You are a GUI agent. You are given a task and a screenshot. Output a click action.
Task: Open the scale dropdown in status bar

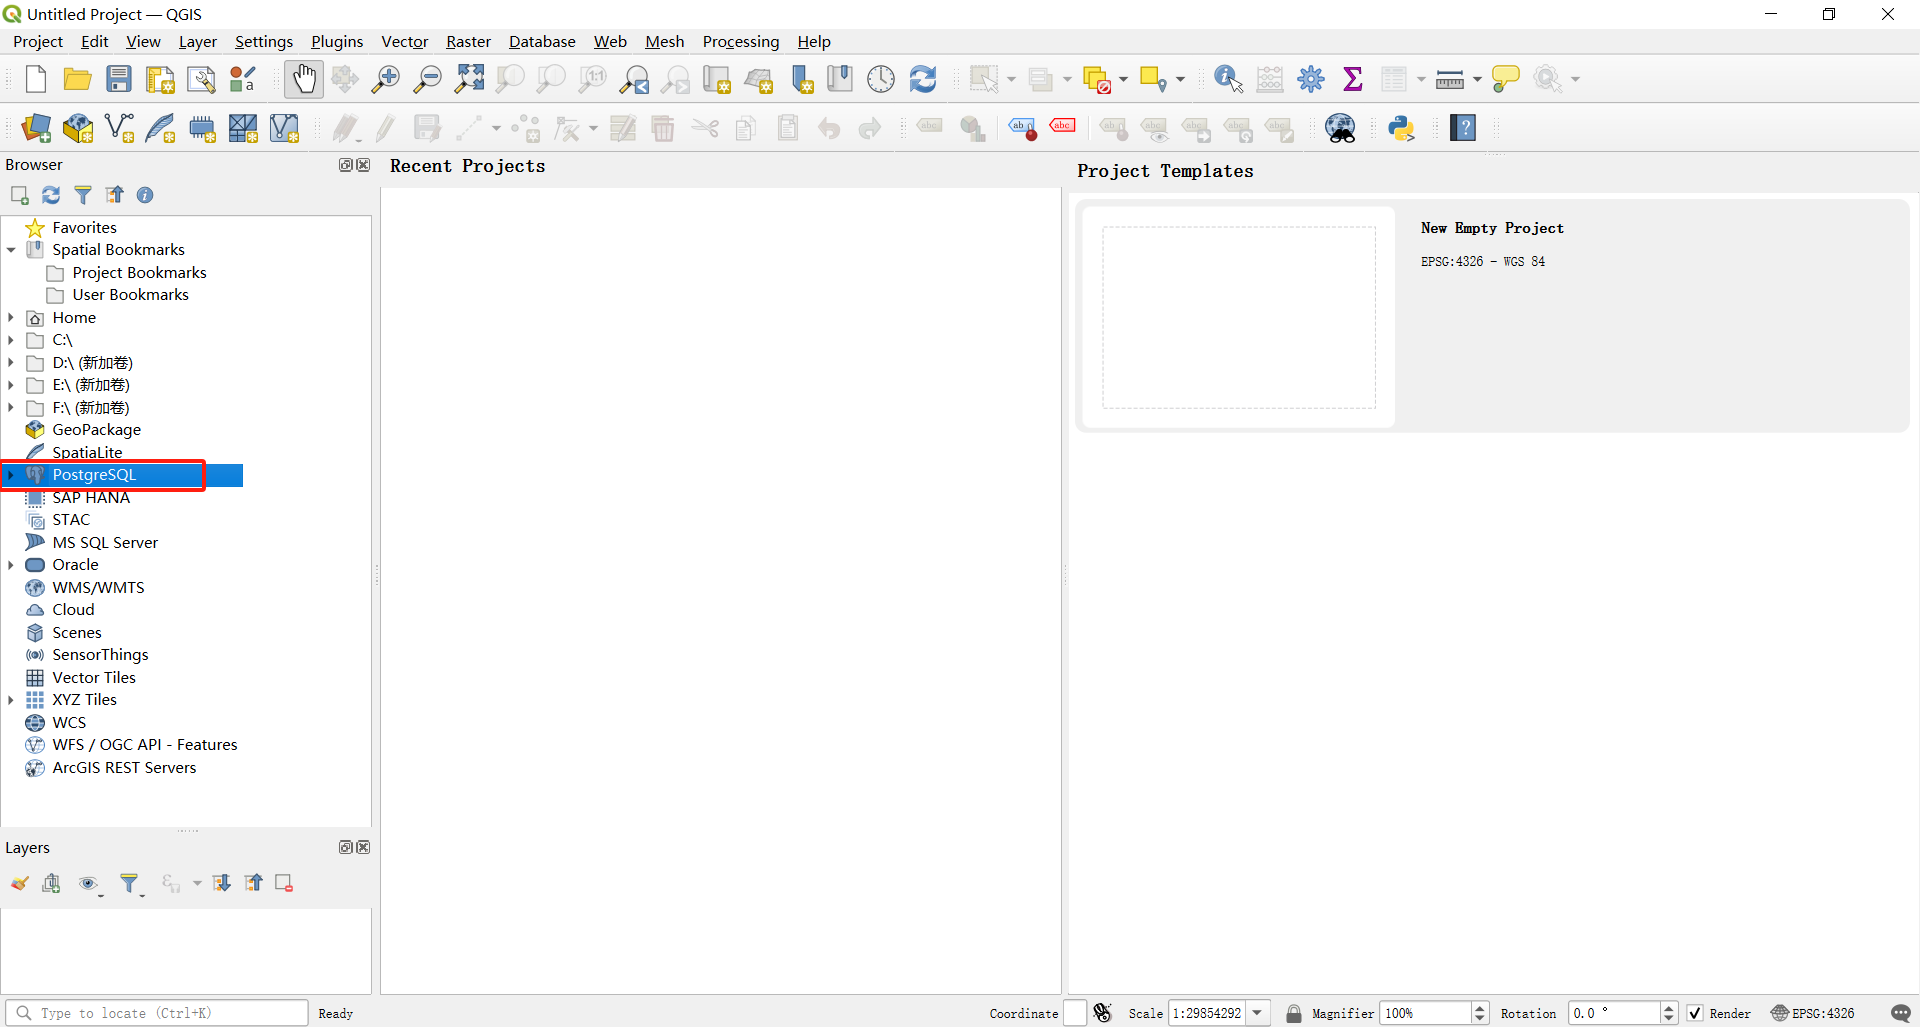1259,1013
